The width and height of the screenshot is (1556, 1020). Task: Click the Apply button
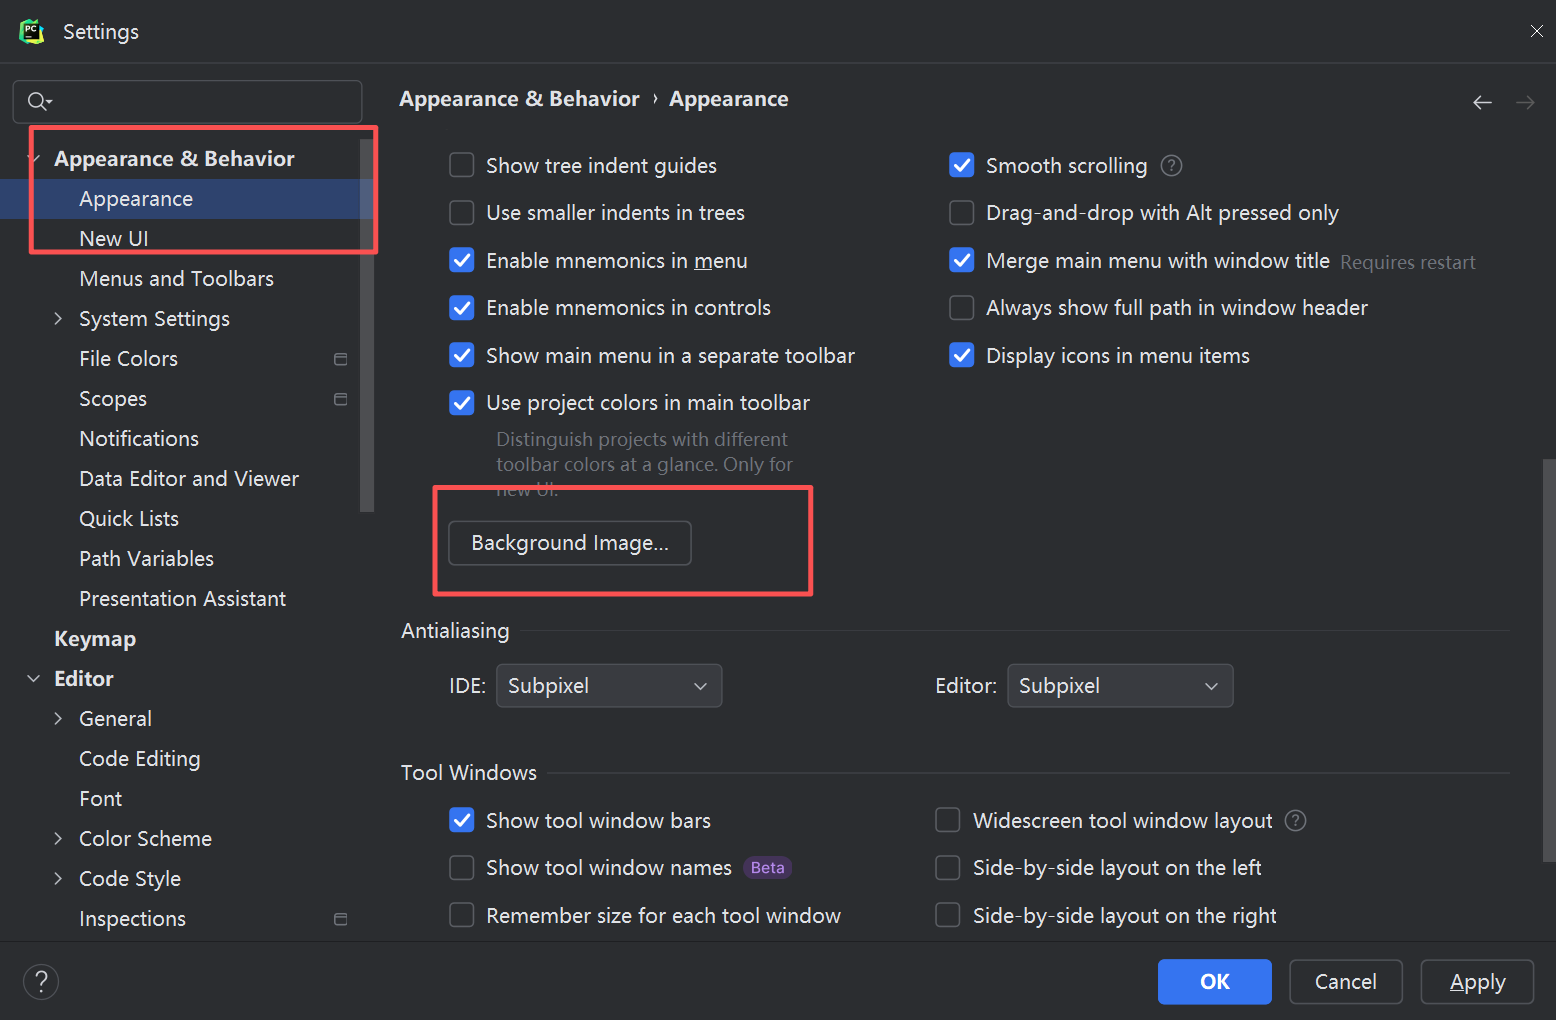(1477, 982)
